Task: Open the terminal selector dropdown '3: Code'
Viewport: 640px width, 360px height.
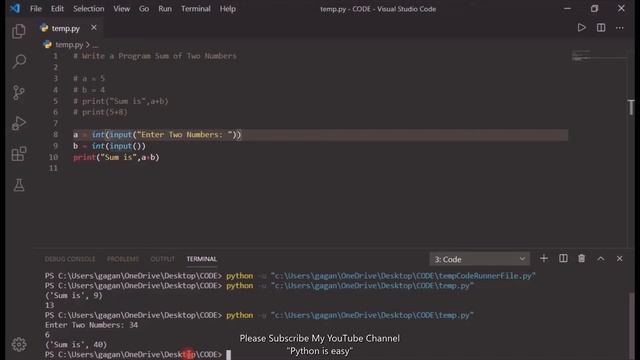Action: click(479, 259)
